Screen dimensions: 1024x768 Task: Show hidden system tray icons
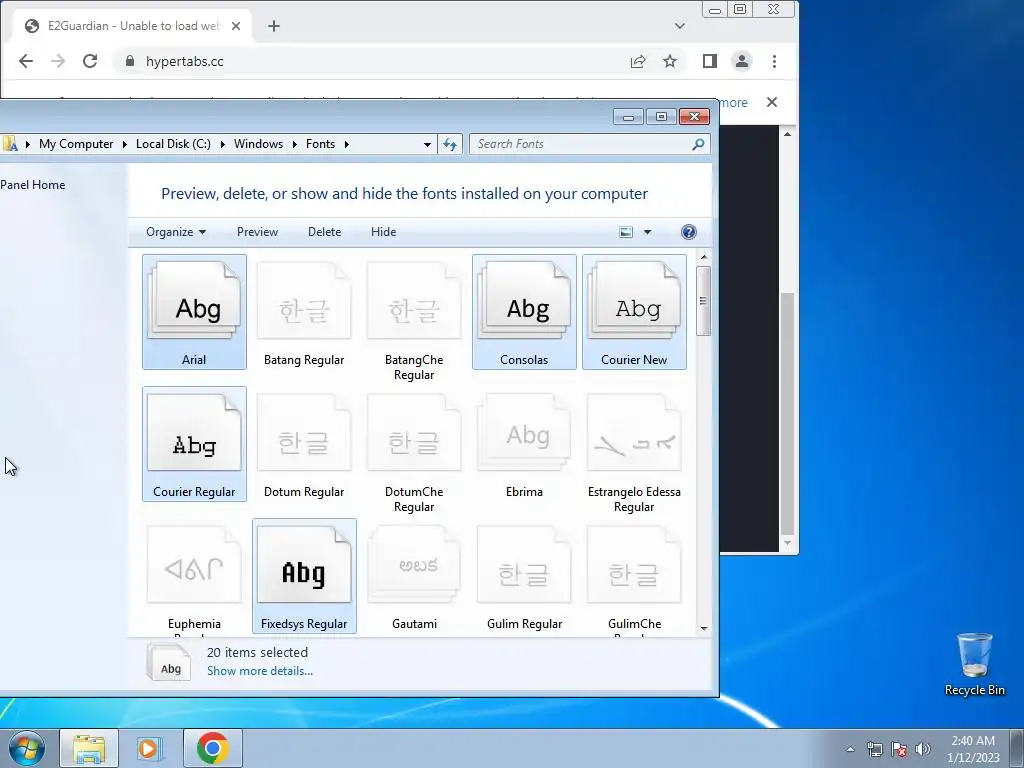point(850,749)
